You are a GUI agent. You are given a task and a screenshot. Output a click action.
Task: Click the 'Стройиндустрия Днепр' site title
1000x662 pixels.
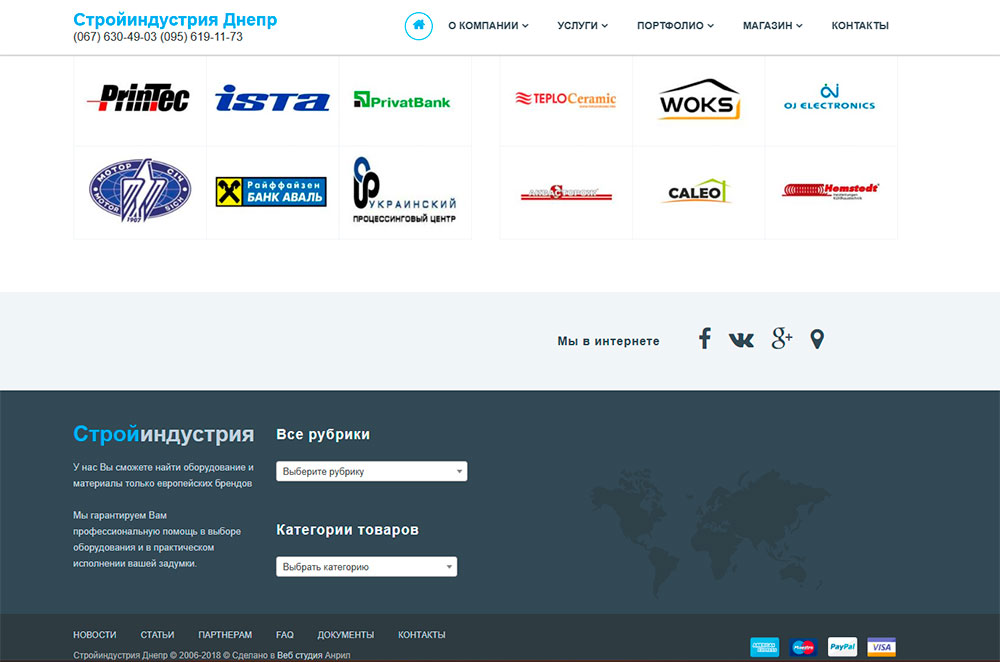point(175,20)
